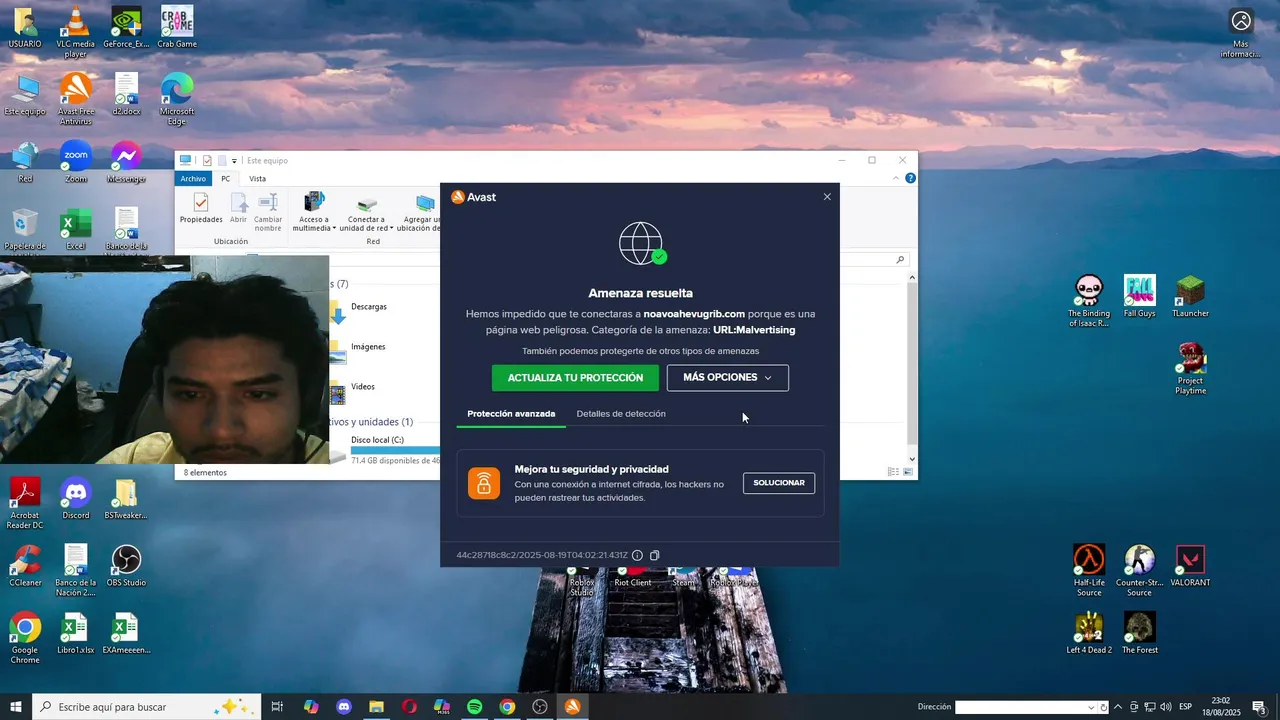The width and height of the screenshot is (1280, 720).
Task: Open the Conectar a unidad de red dropdown
Action: [x=366, y=212]
